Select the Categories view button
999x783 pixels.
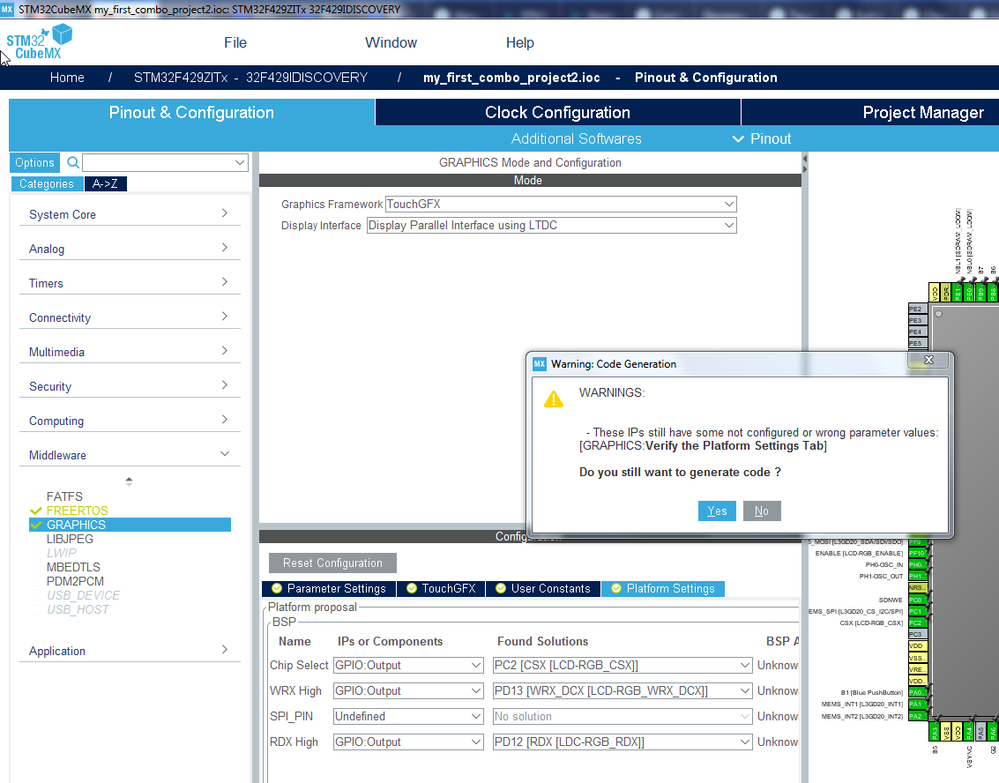(x=47, y=184)
